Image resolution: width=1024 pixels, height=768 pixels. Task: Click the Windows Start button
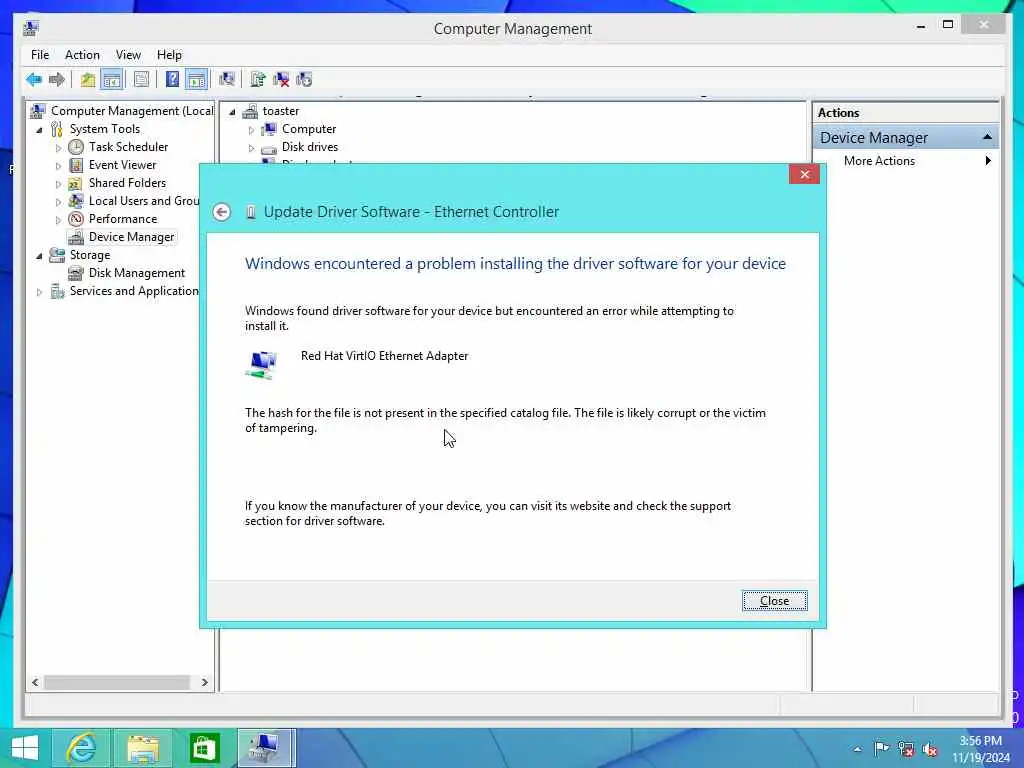[x=25, y=748]
